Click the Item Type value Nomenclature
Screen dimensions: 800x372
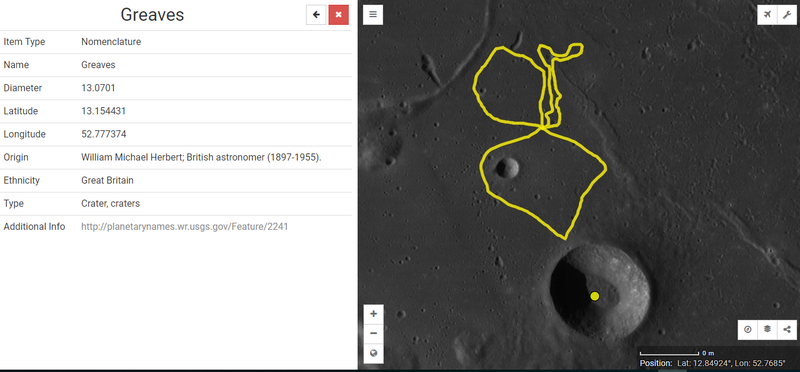(x=111, y=42)
